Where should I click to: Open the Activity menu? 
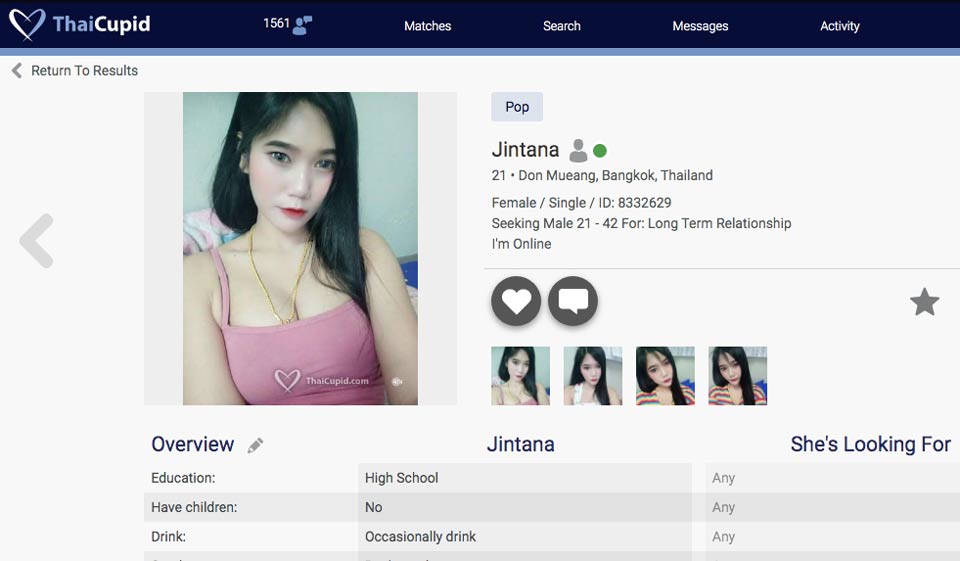pyautogui.click(x=839, y=26)
